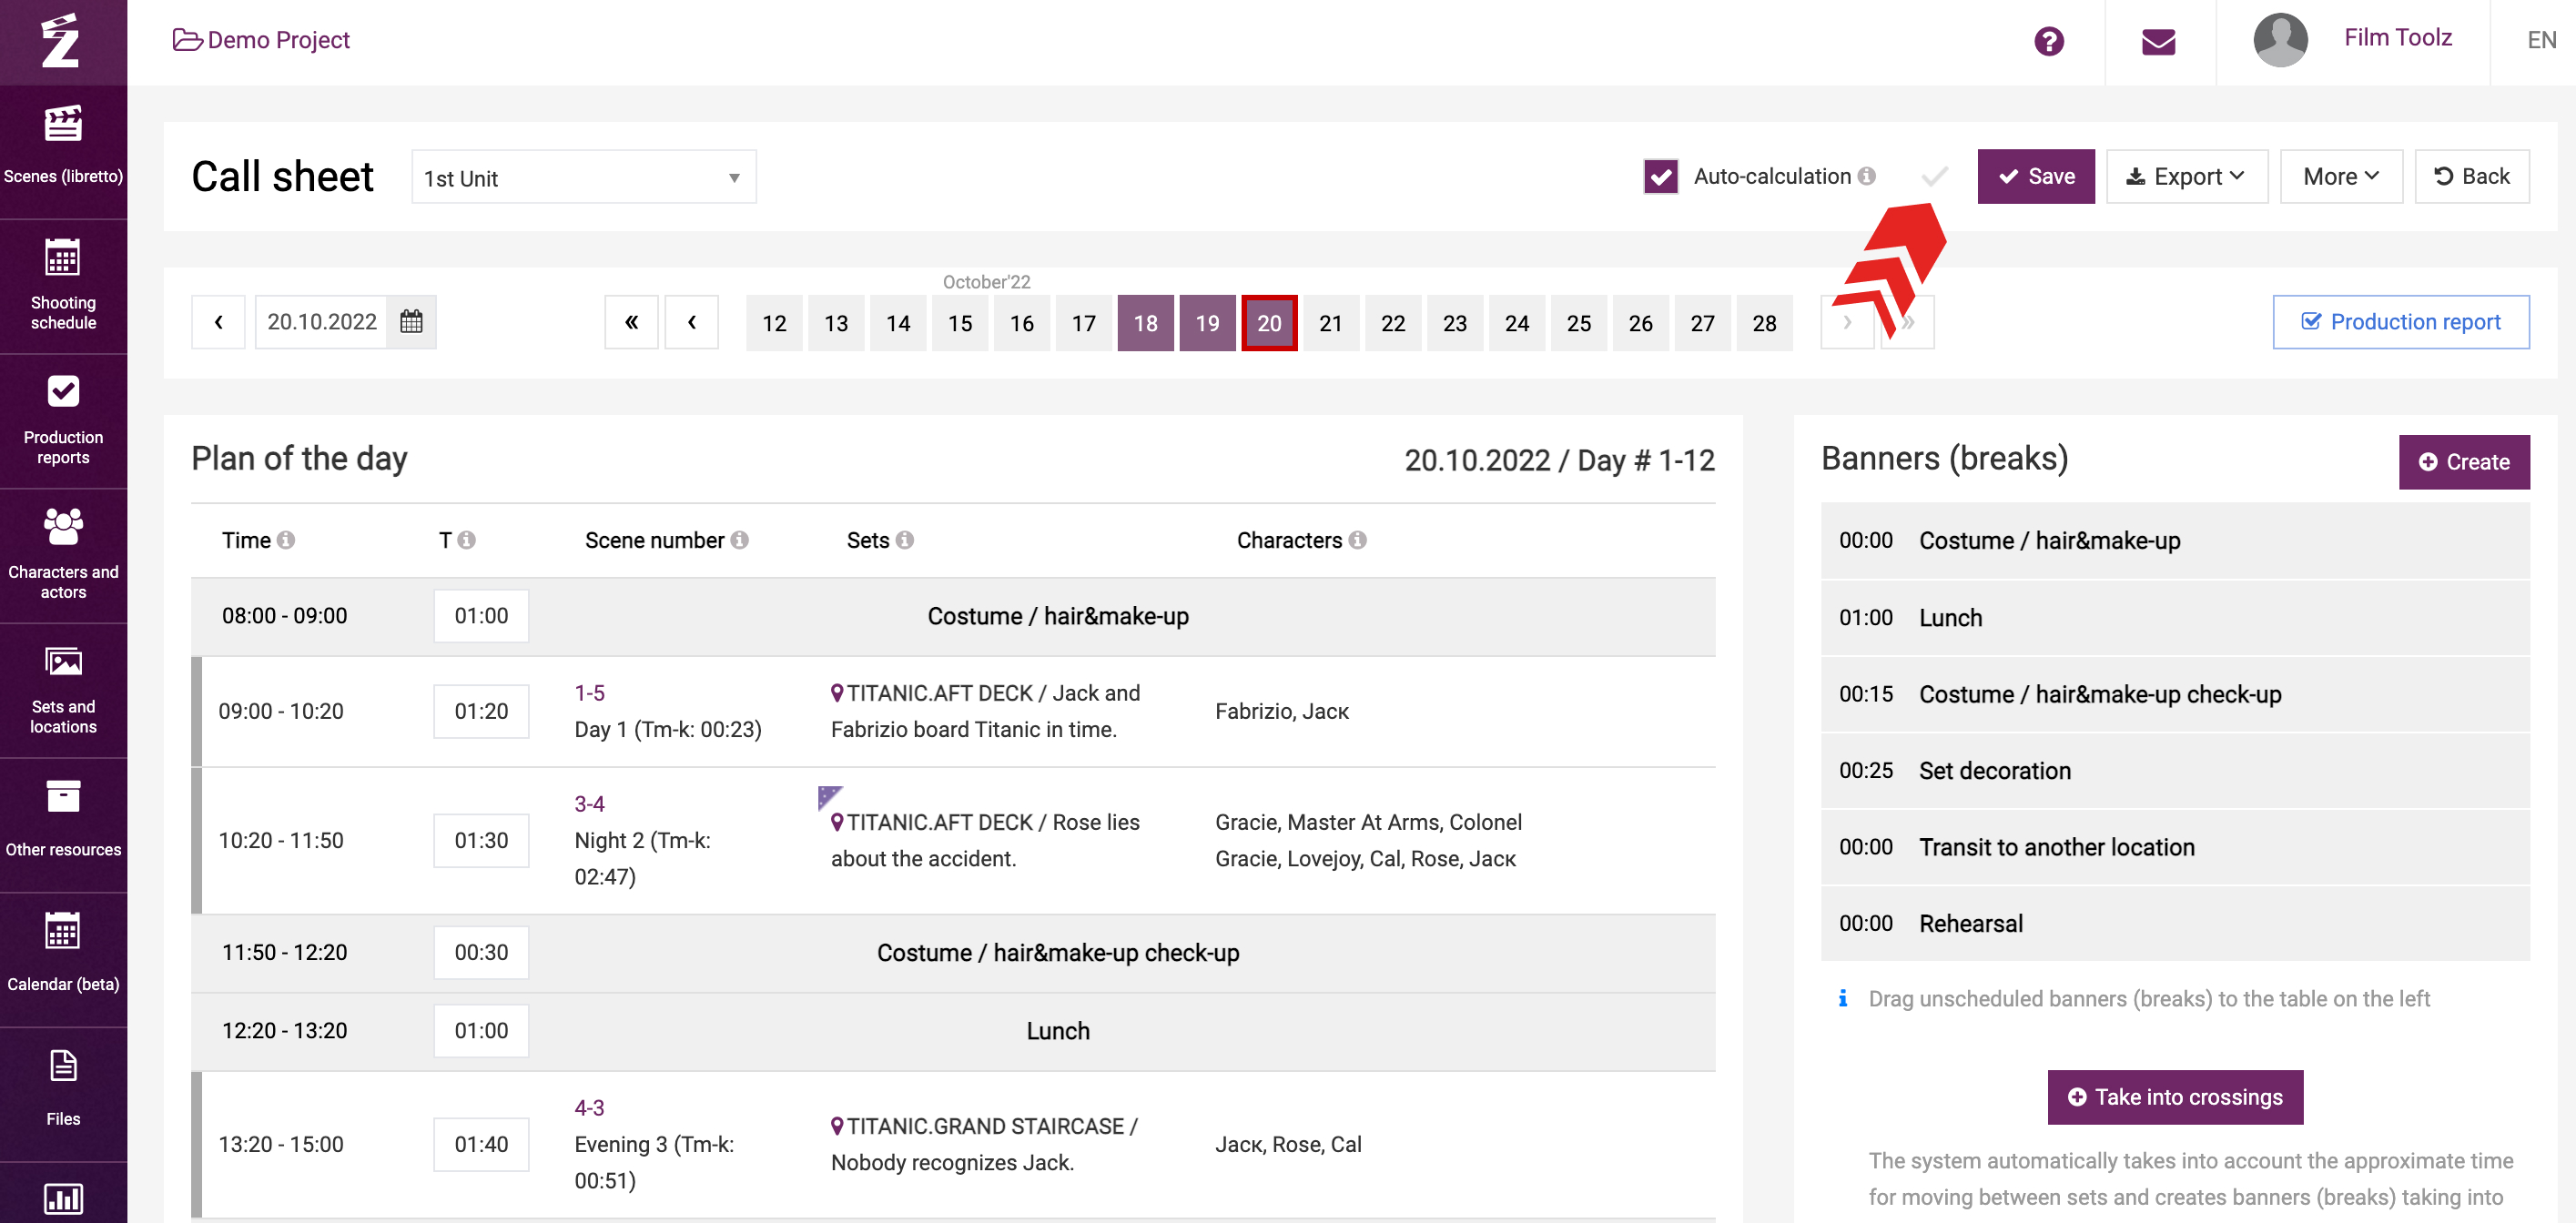Click Take into crossings button

pyautogui.click(x=2174, y=1097)
